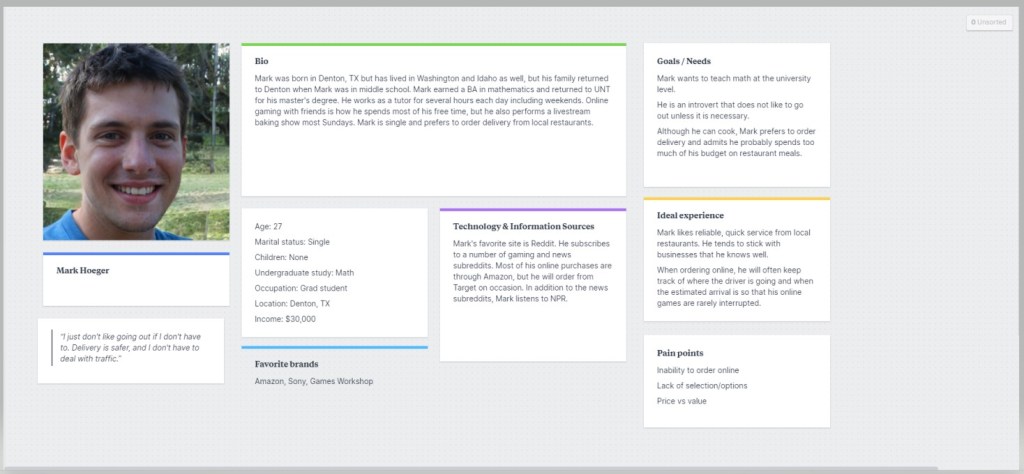Select Mark Hoeger's portrait photo
The width and height of the screenshot is (1024, 474).
136,141
